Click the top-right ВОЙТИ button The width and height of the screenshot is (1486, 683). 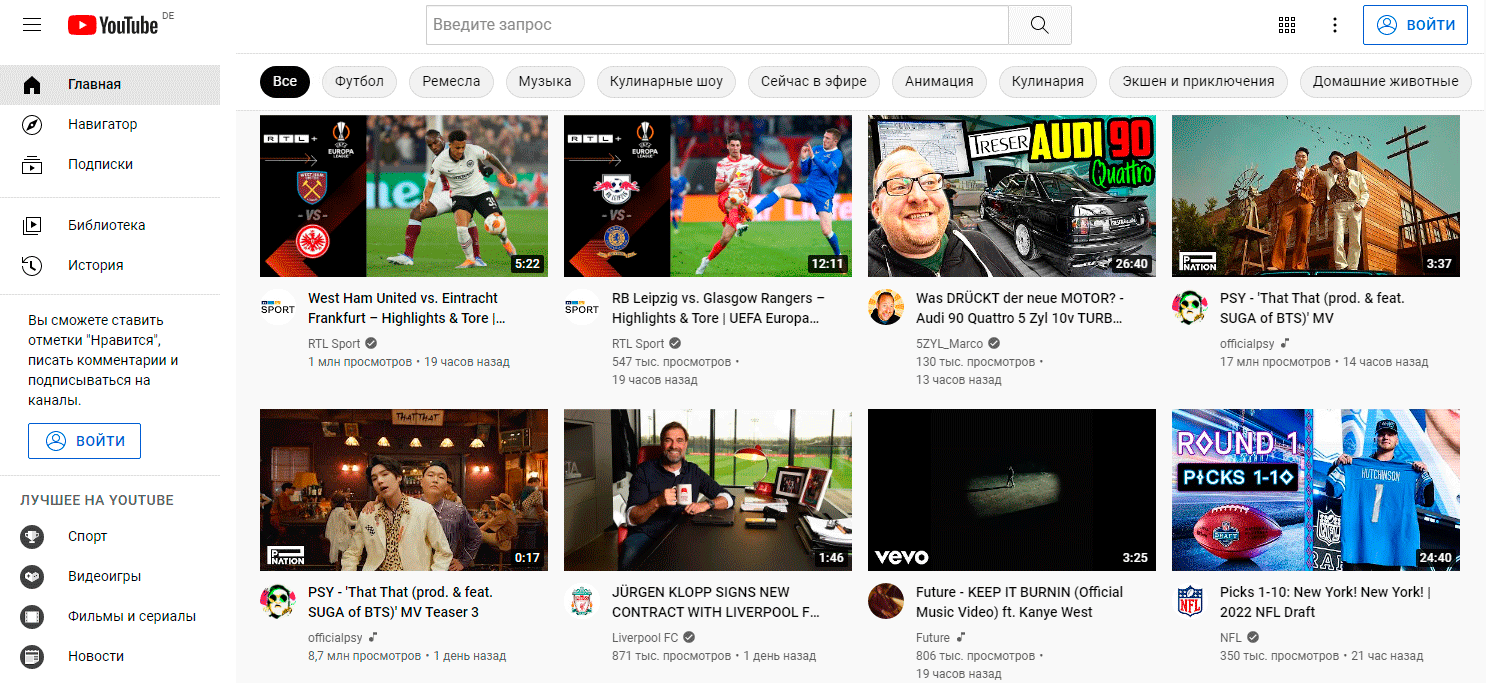1415,25
